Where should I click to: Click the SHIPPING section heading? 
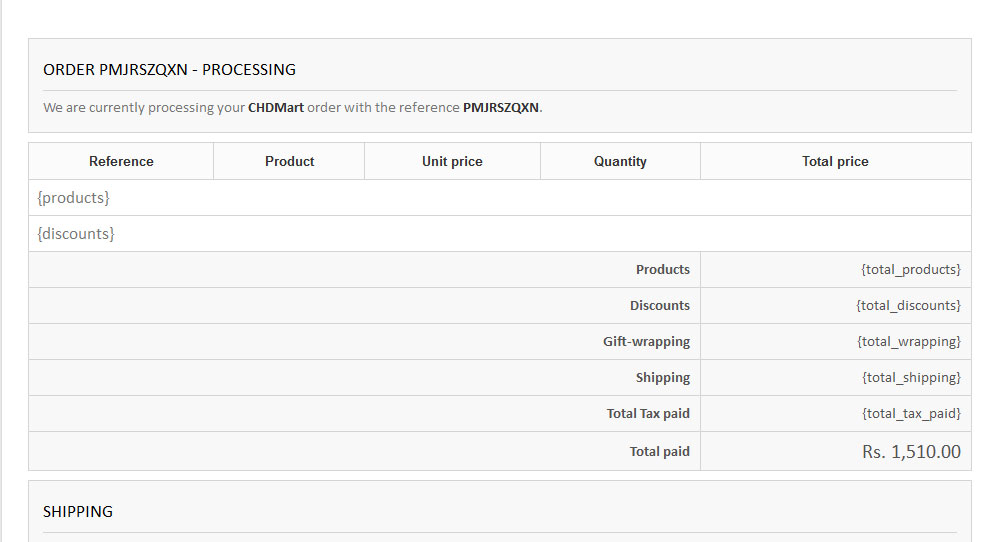[78, 511]
